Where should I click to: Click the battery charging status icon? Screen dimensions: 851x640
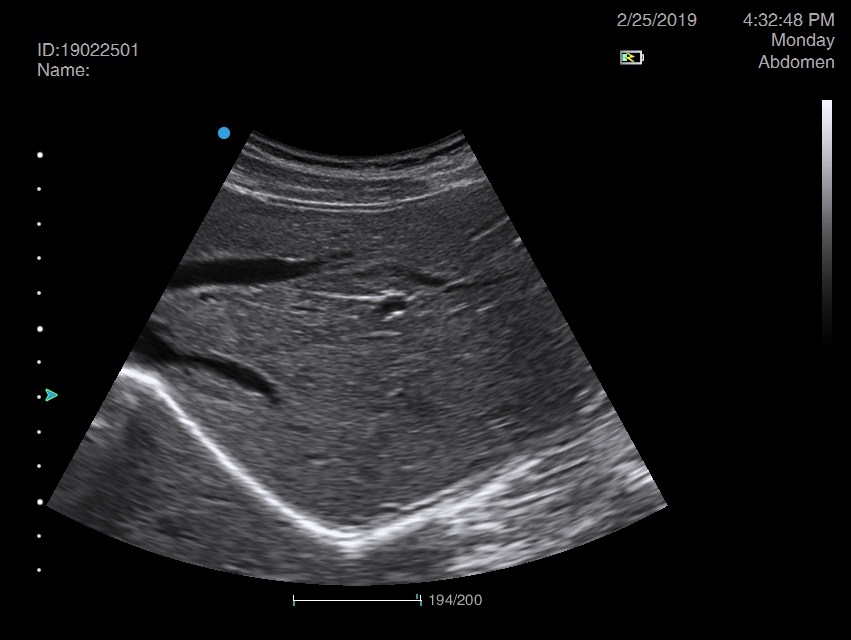(x=632, y=58)
